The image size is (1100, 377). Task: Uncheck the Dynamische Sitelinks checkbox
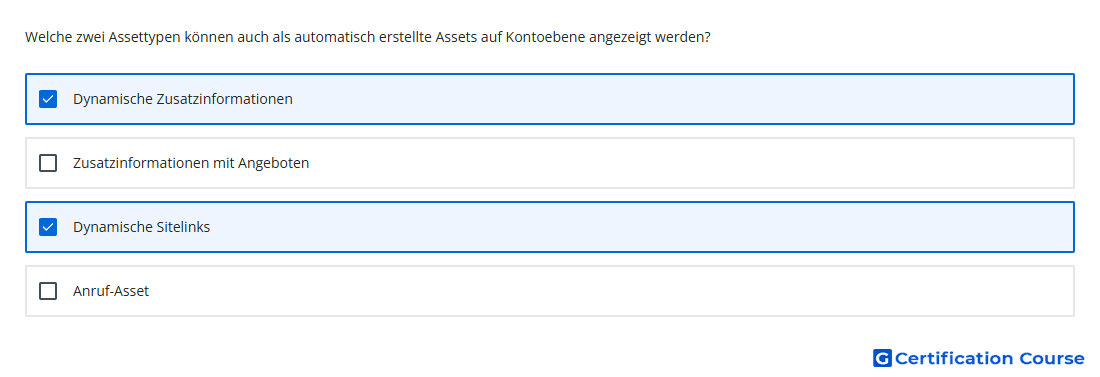(48, 227)
